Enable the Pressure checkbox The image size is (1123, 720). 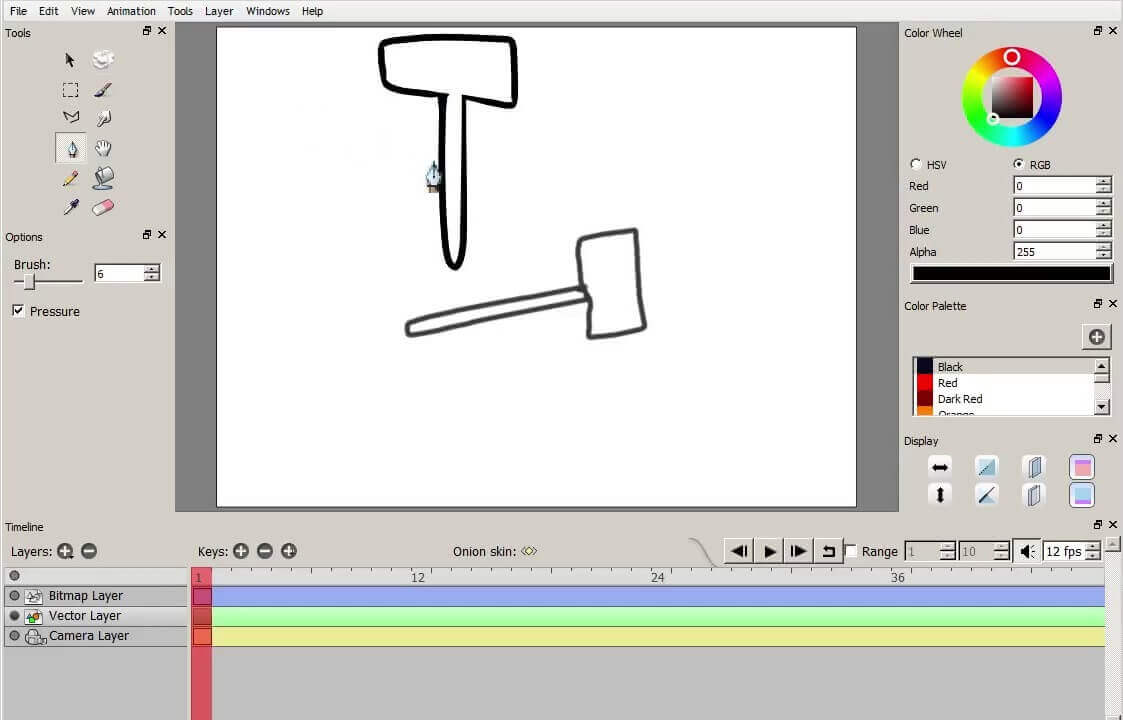point(19,310)
